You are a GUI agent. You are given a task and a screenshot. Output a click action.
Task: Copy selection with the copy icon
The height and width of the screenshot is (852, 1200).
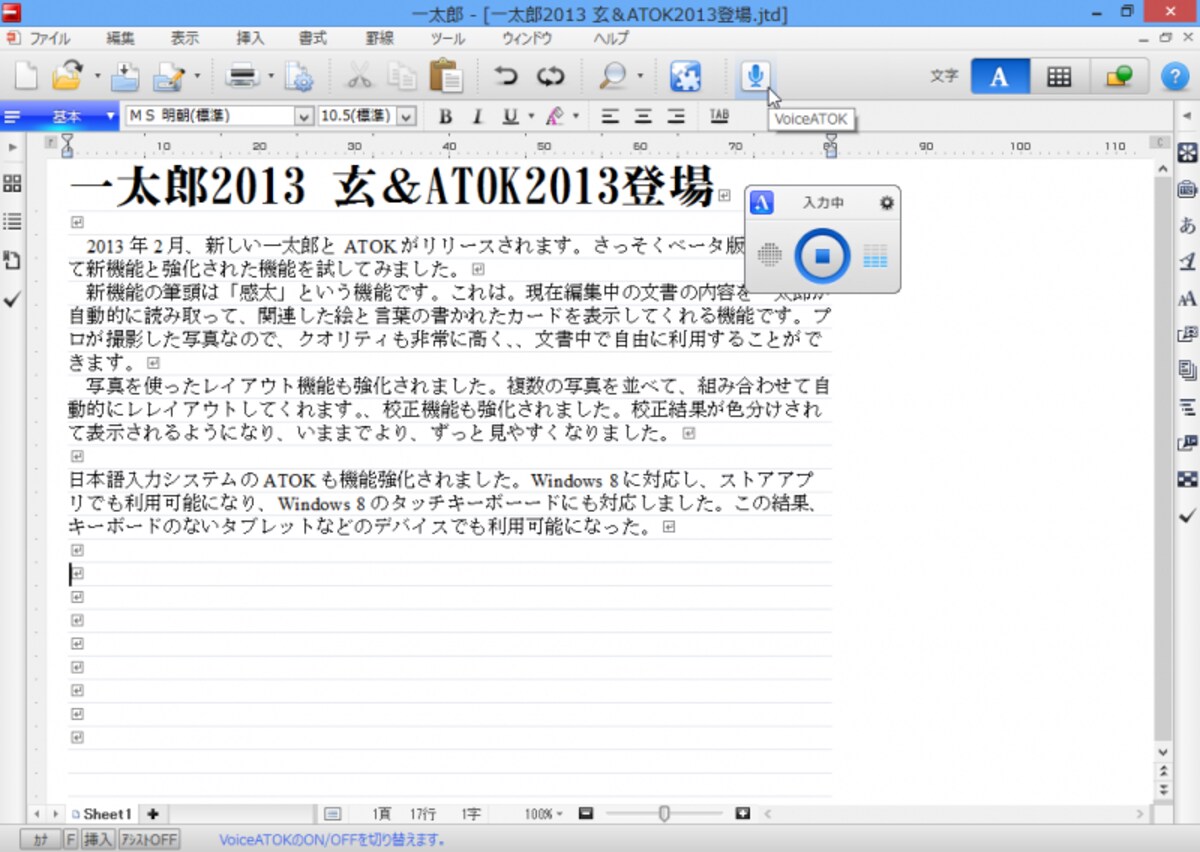(402, 77)
